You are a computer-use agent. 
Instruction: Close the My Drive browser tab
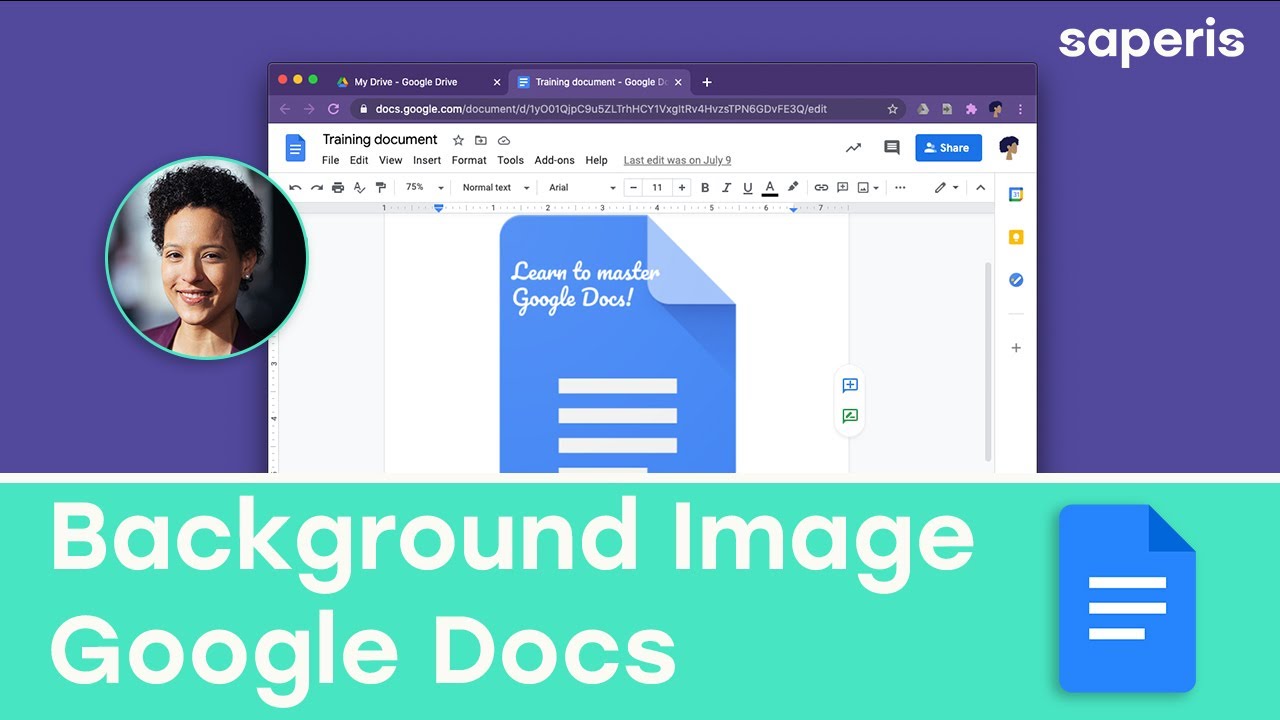(x=497, y=82)
